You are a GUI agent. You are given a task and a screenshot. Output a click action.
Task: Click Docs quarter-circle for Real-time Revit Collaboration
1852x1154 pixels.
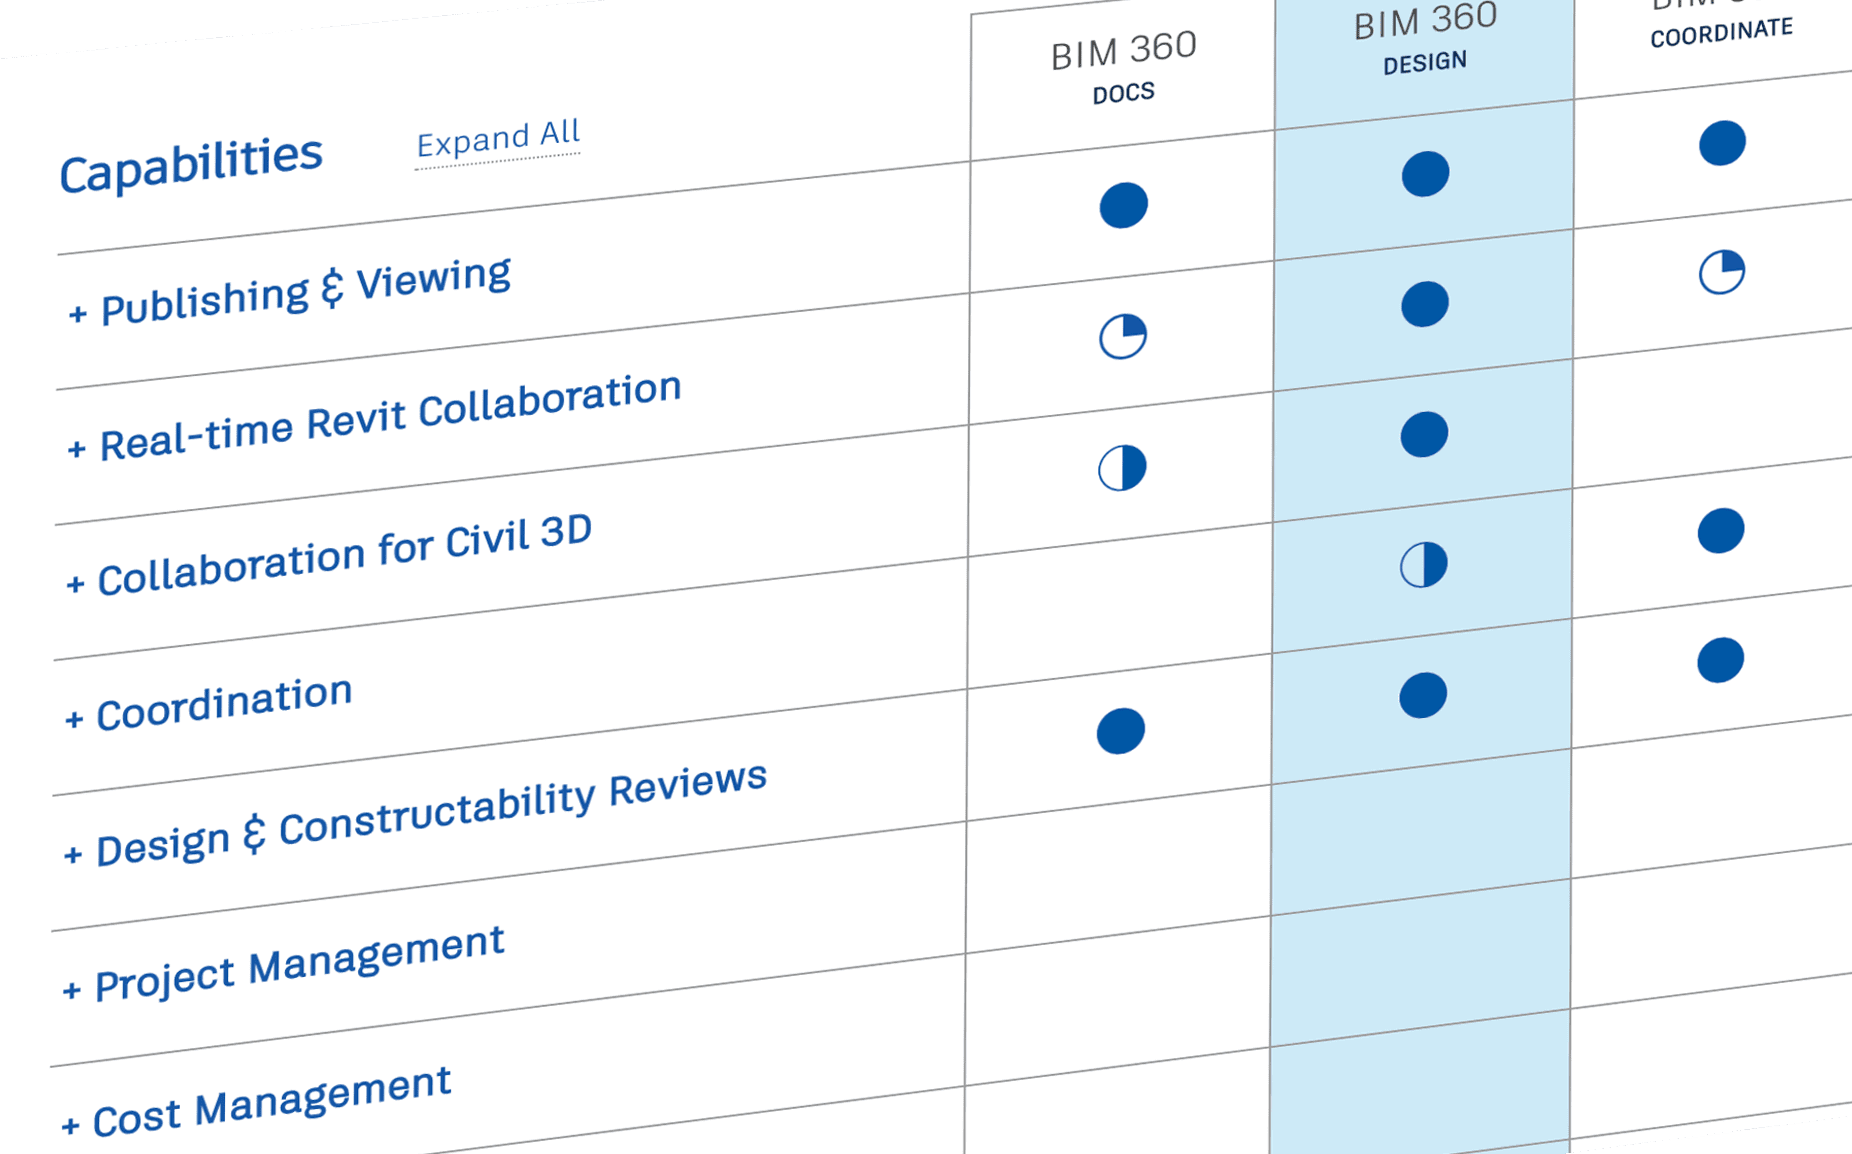(x=1122, y=337)
